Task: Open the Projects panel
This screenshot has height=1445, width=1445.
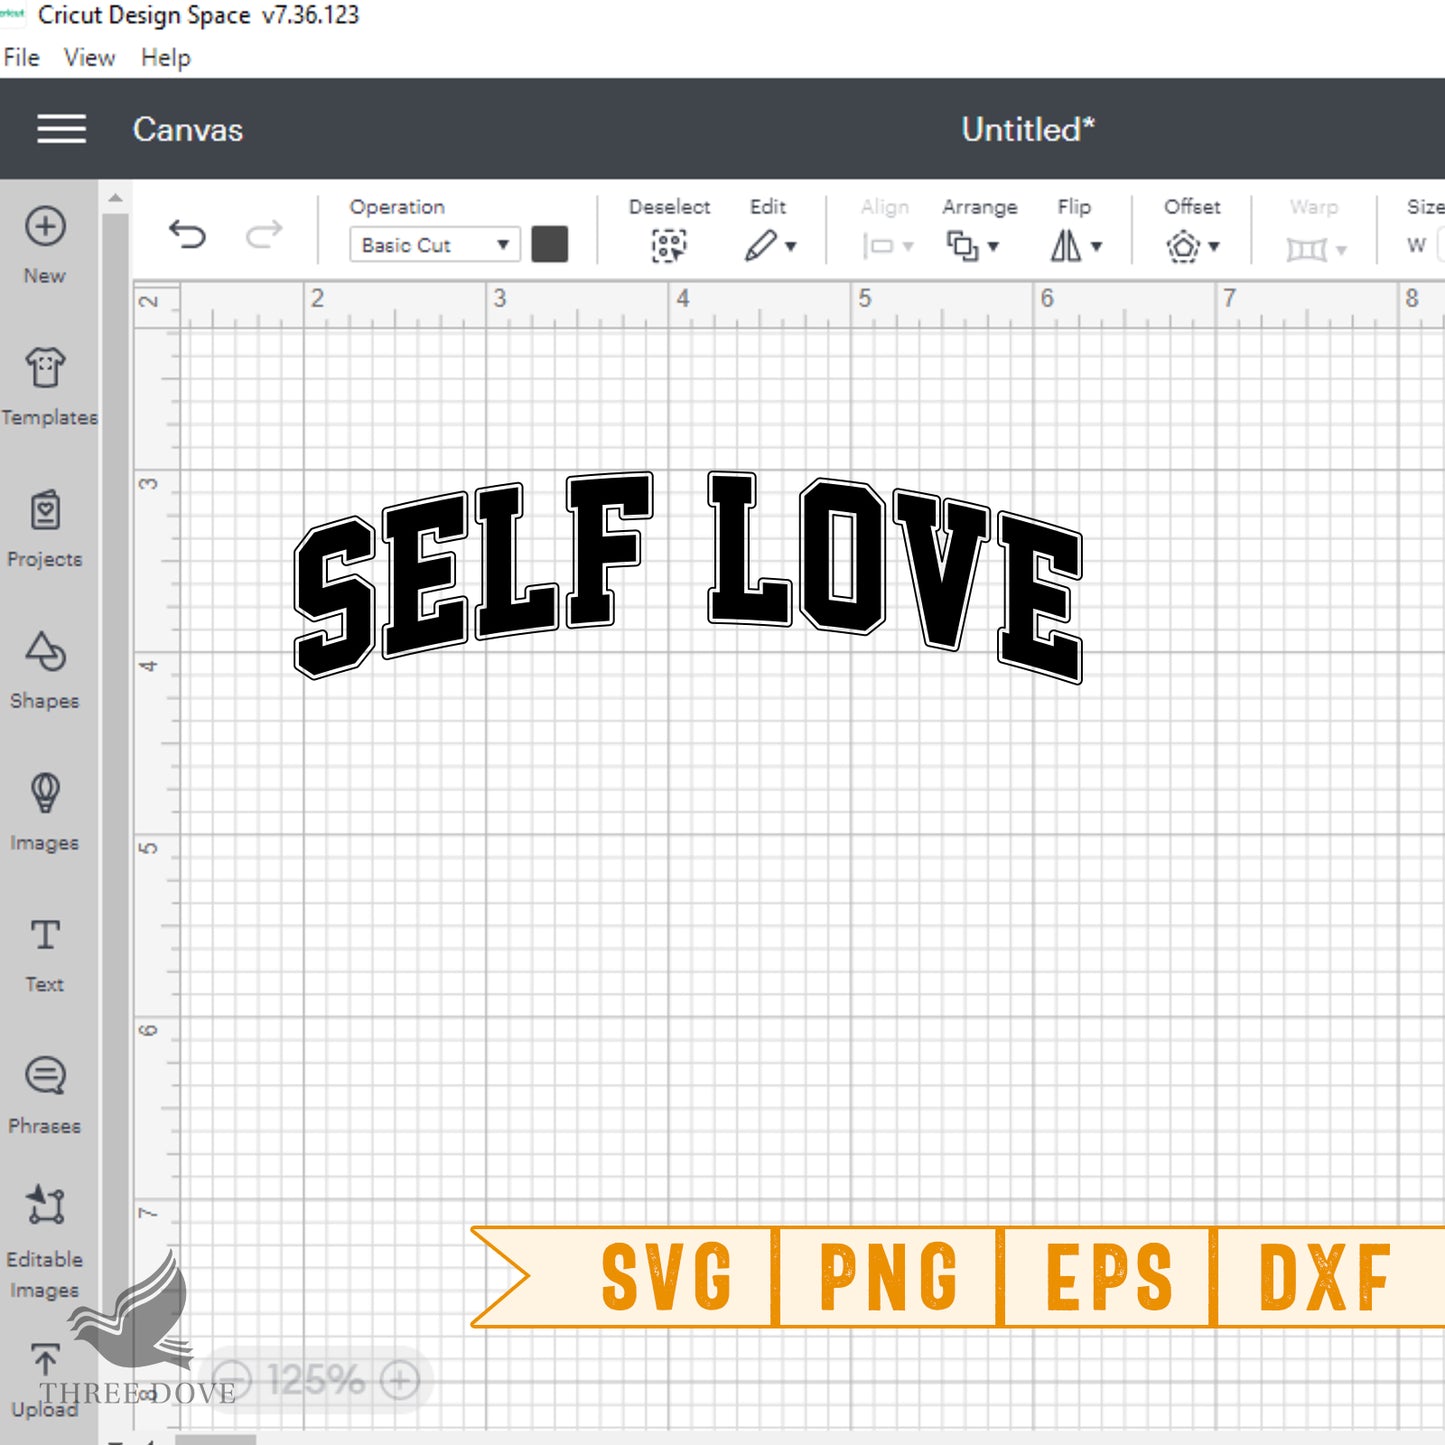Action: tap(45, 529)
